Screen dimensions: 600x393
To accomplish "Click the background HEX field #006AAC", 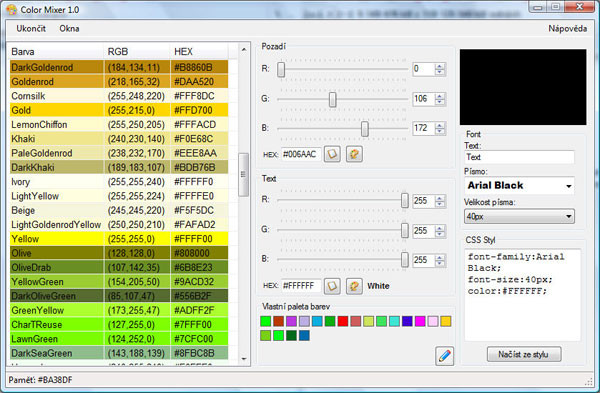I will coord(301,154).
